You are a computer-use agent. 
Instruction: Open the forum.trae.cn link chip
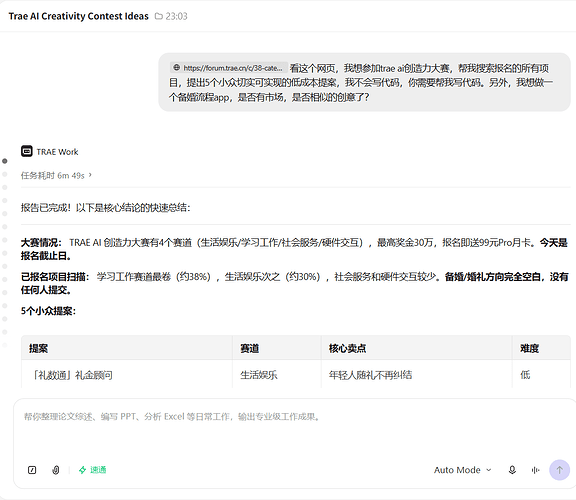(229, 68)
